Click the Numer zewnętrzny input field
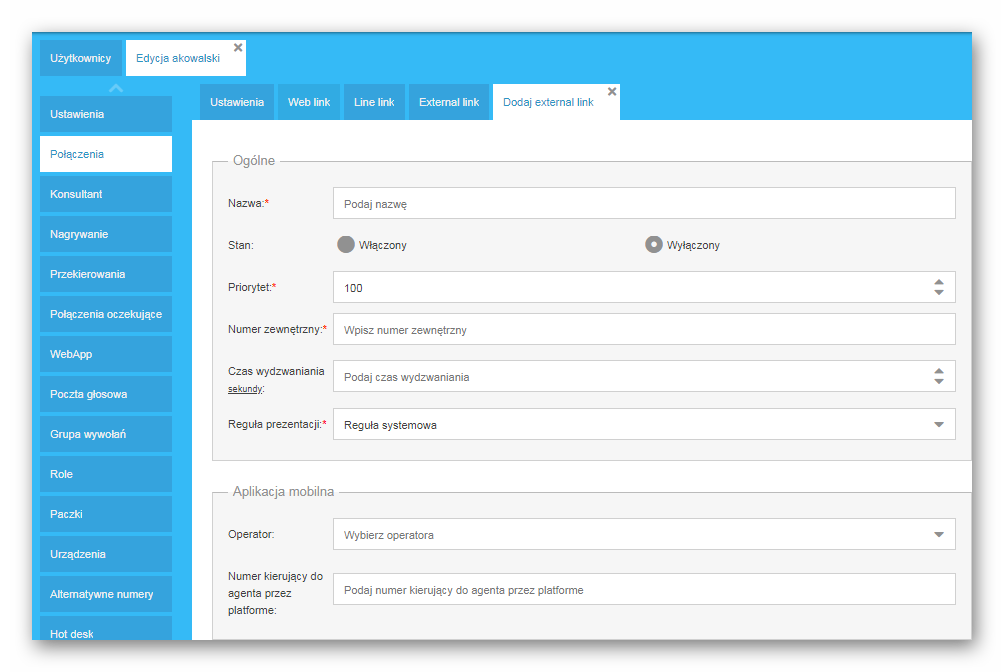The width and height of the screenshot is (1004, 672). (x=644, y=329)
